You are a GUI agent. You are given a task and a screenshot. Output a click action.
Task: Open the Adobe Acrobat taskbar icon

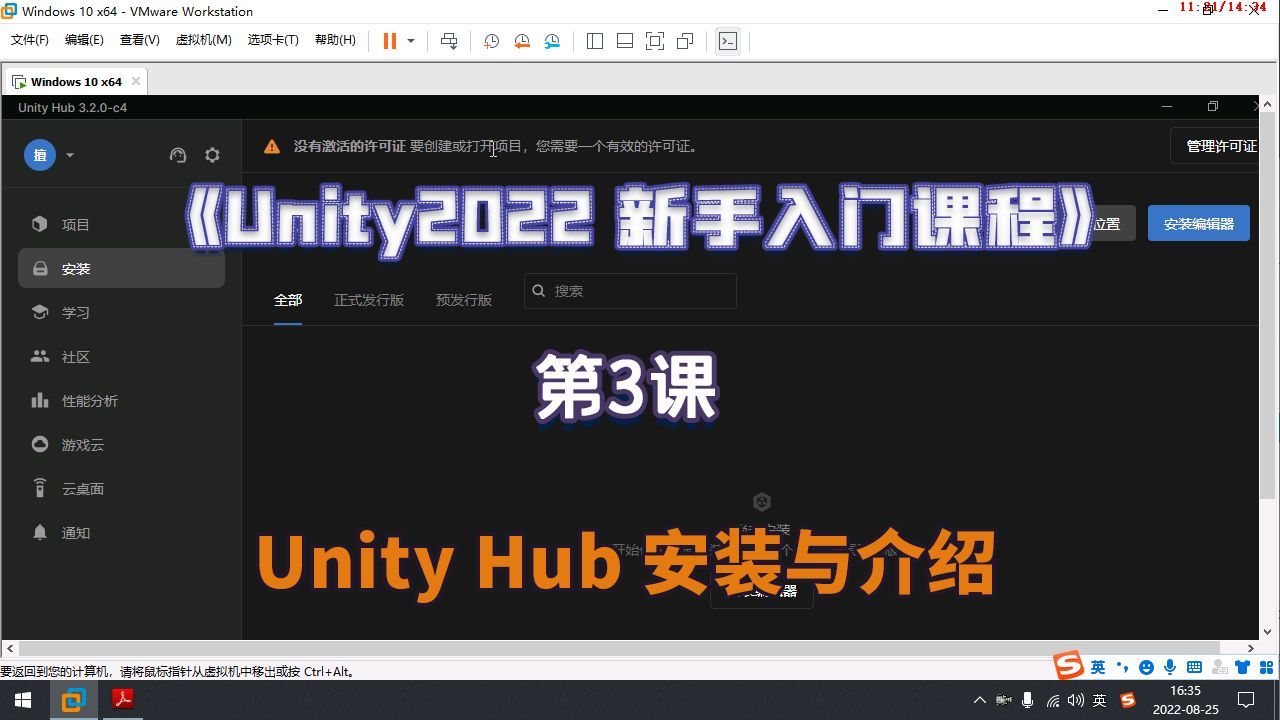point(122,700)
